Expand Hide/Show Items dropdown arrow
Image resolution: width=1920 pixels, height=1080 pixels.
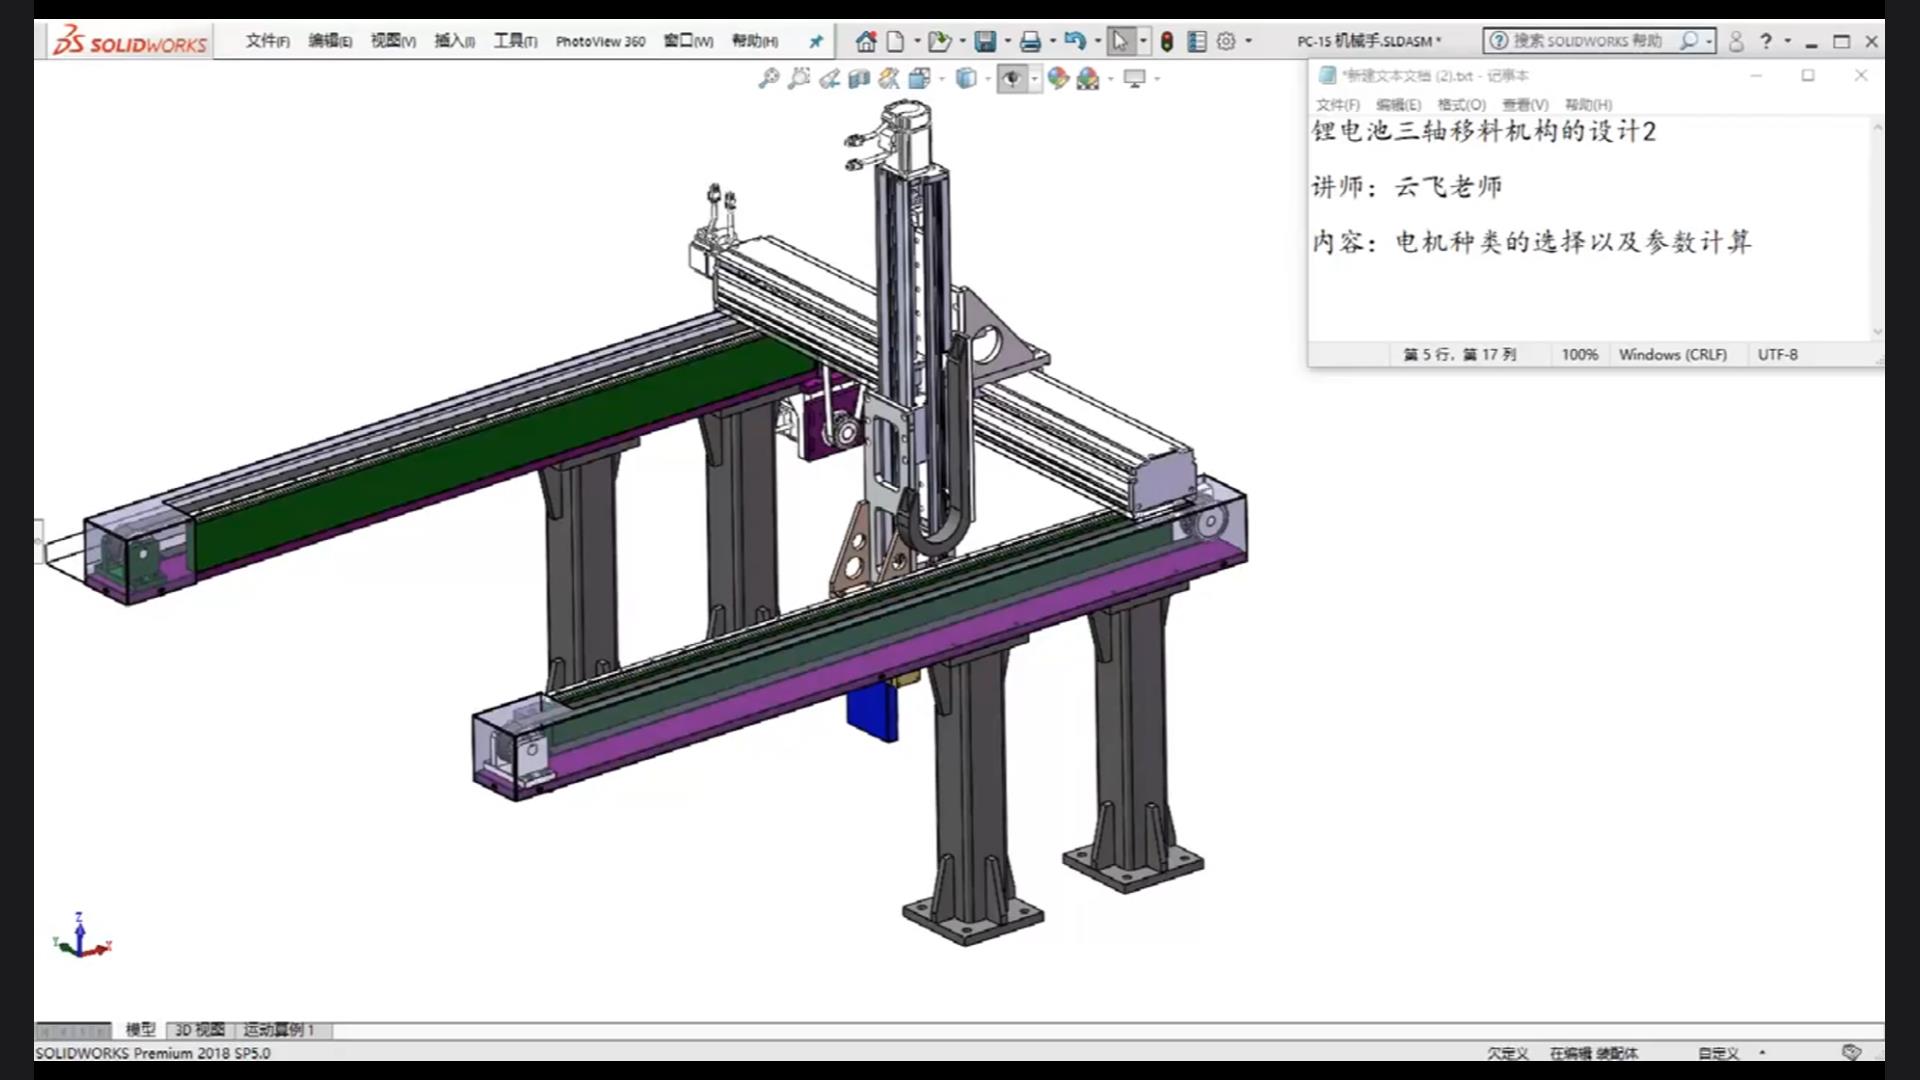point(1034,78)
